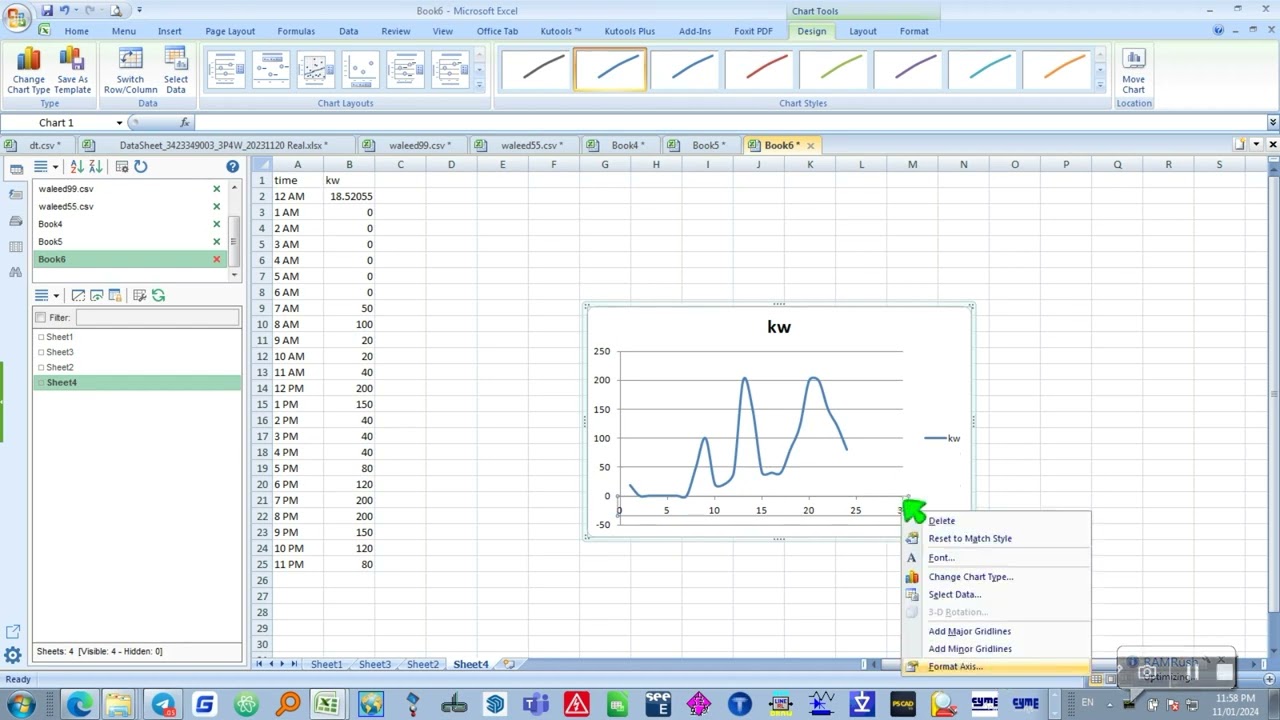Click sort A to Z icon in navigation pane
Image resolution: width=1280 pixels, height=720 pixels.
pos(77,167)
